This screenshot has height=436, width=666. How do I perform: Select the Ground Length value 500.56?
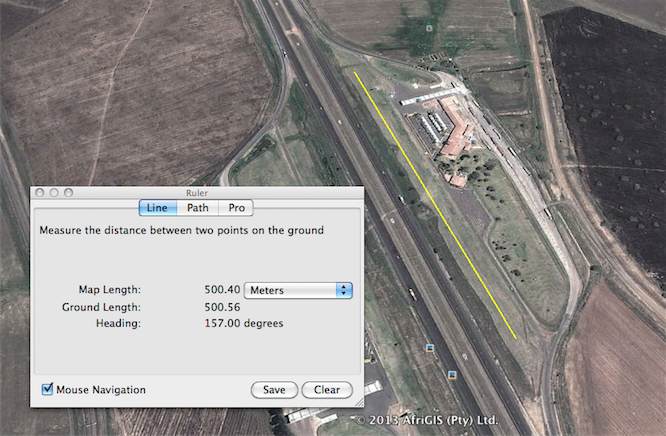(x=222, y=307)
